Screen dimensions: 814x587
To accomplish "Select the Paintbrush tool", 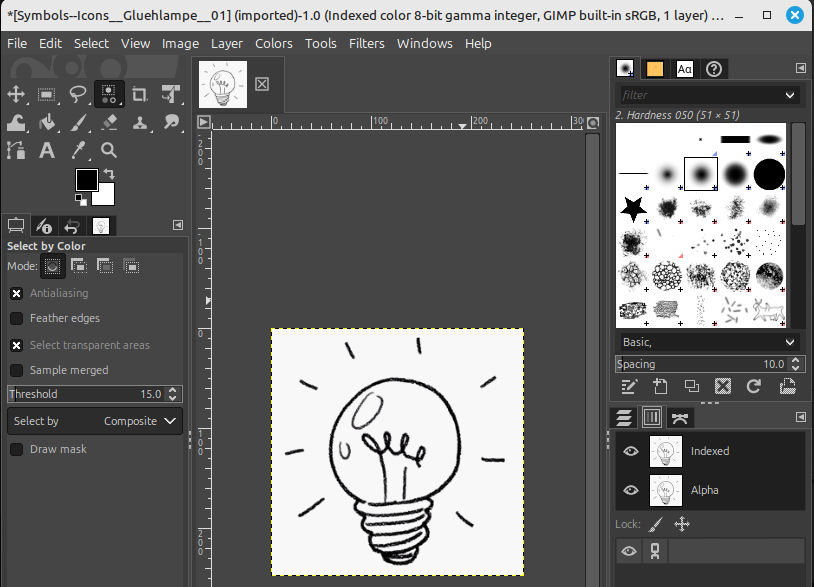I will tap(78, 122).
